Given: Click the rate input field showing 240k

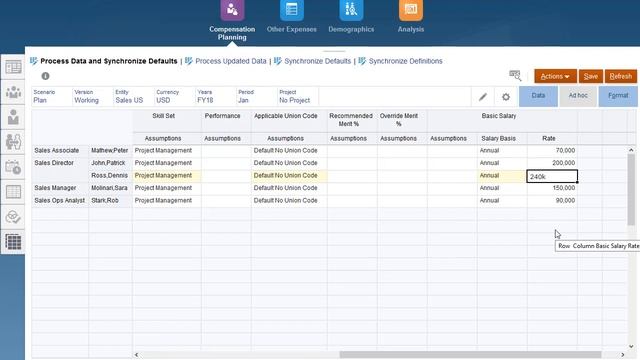Looking at the screenshot, I should 552,176.
